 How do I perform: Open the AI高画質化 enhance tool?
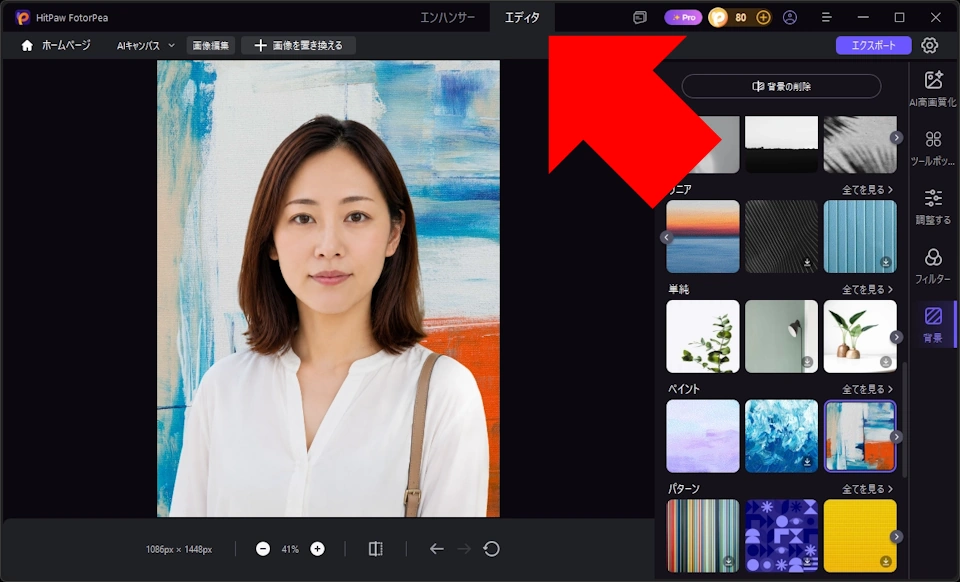[x=932, y=89]
